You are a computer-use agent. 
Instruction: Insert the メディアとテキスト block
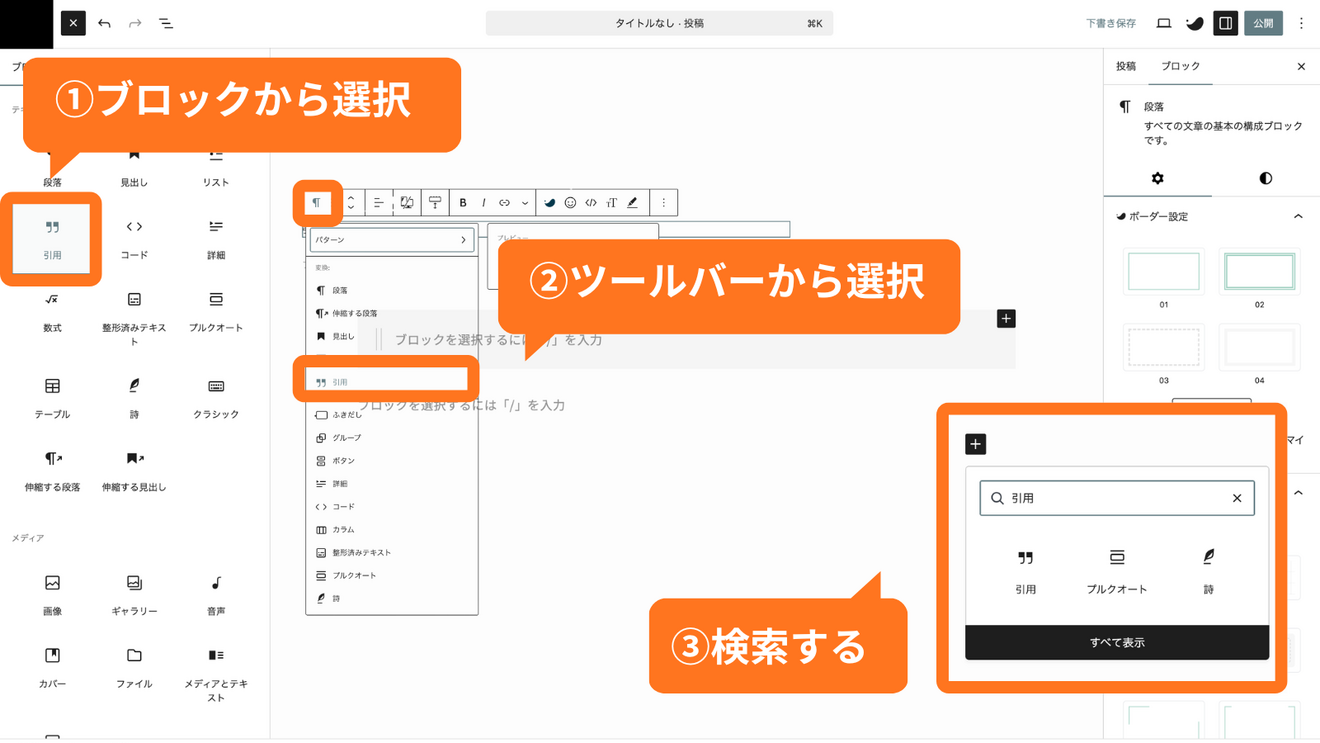[216, 674]
